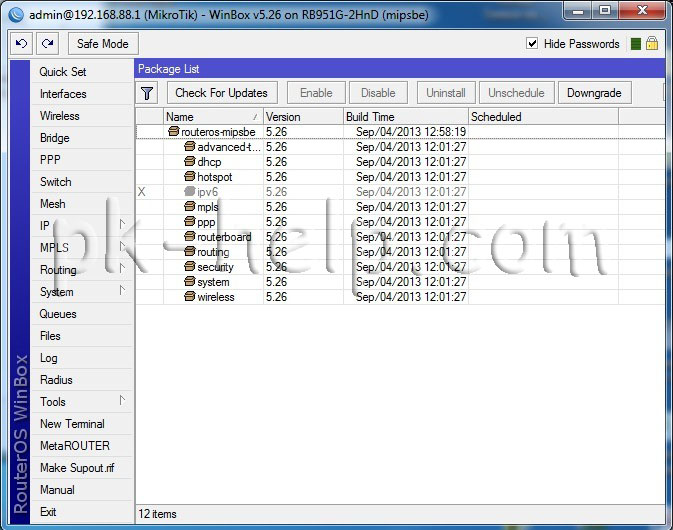Select the routerboard package name

(x=224, y=237)
